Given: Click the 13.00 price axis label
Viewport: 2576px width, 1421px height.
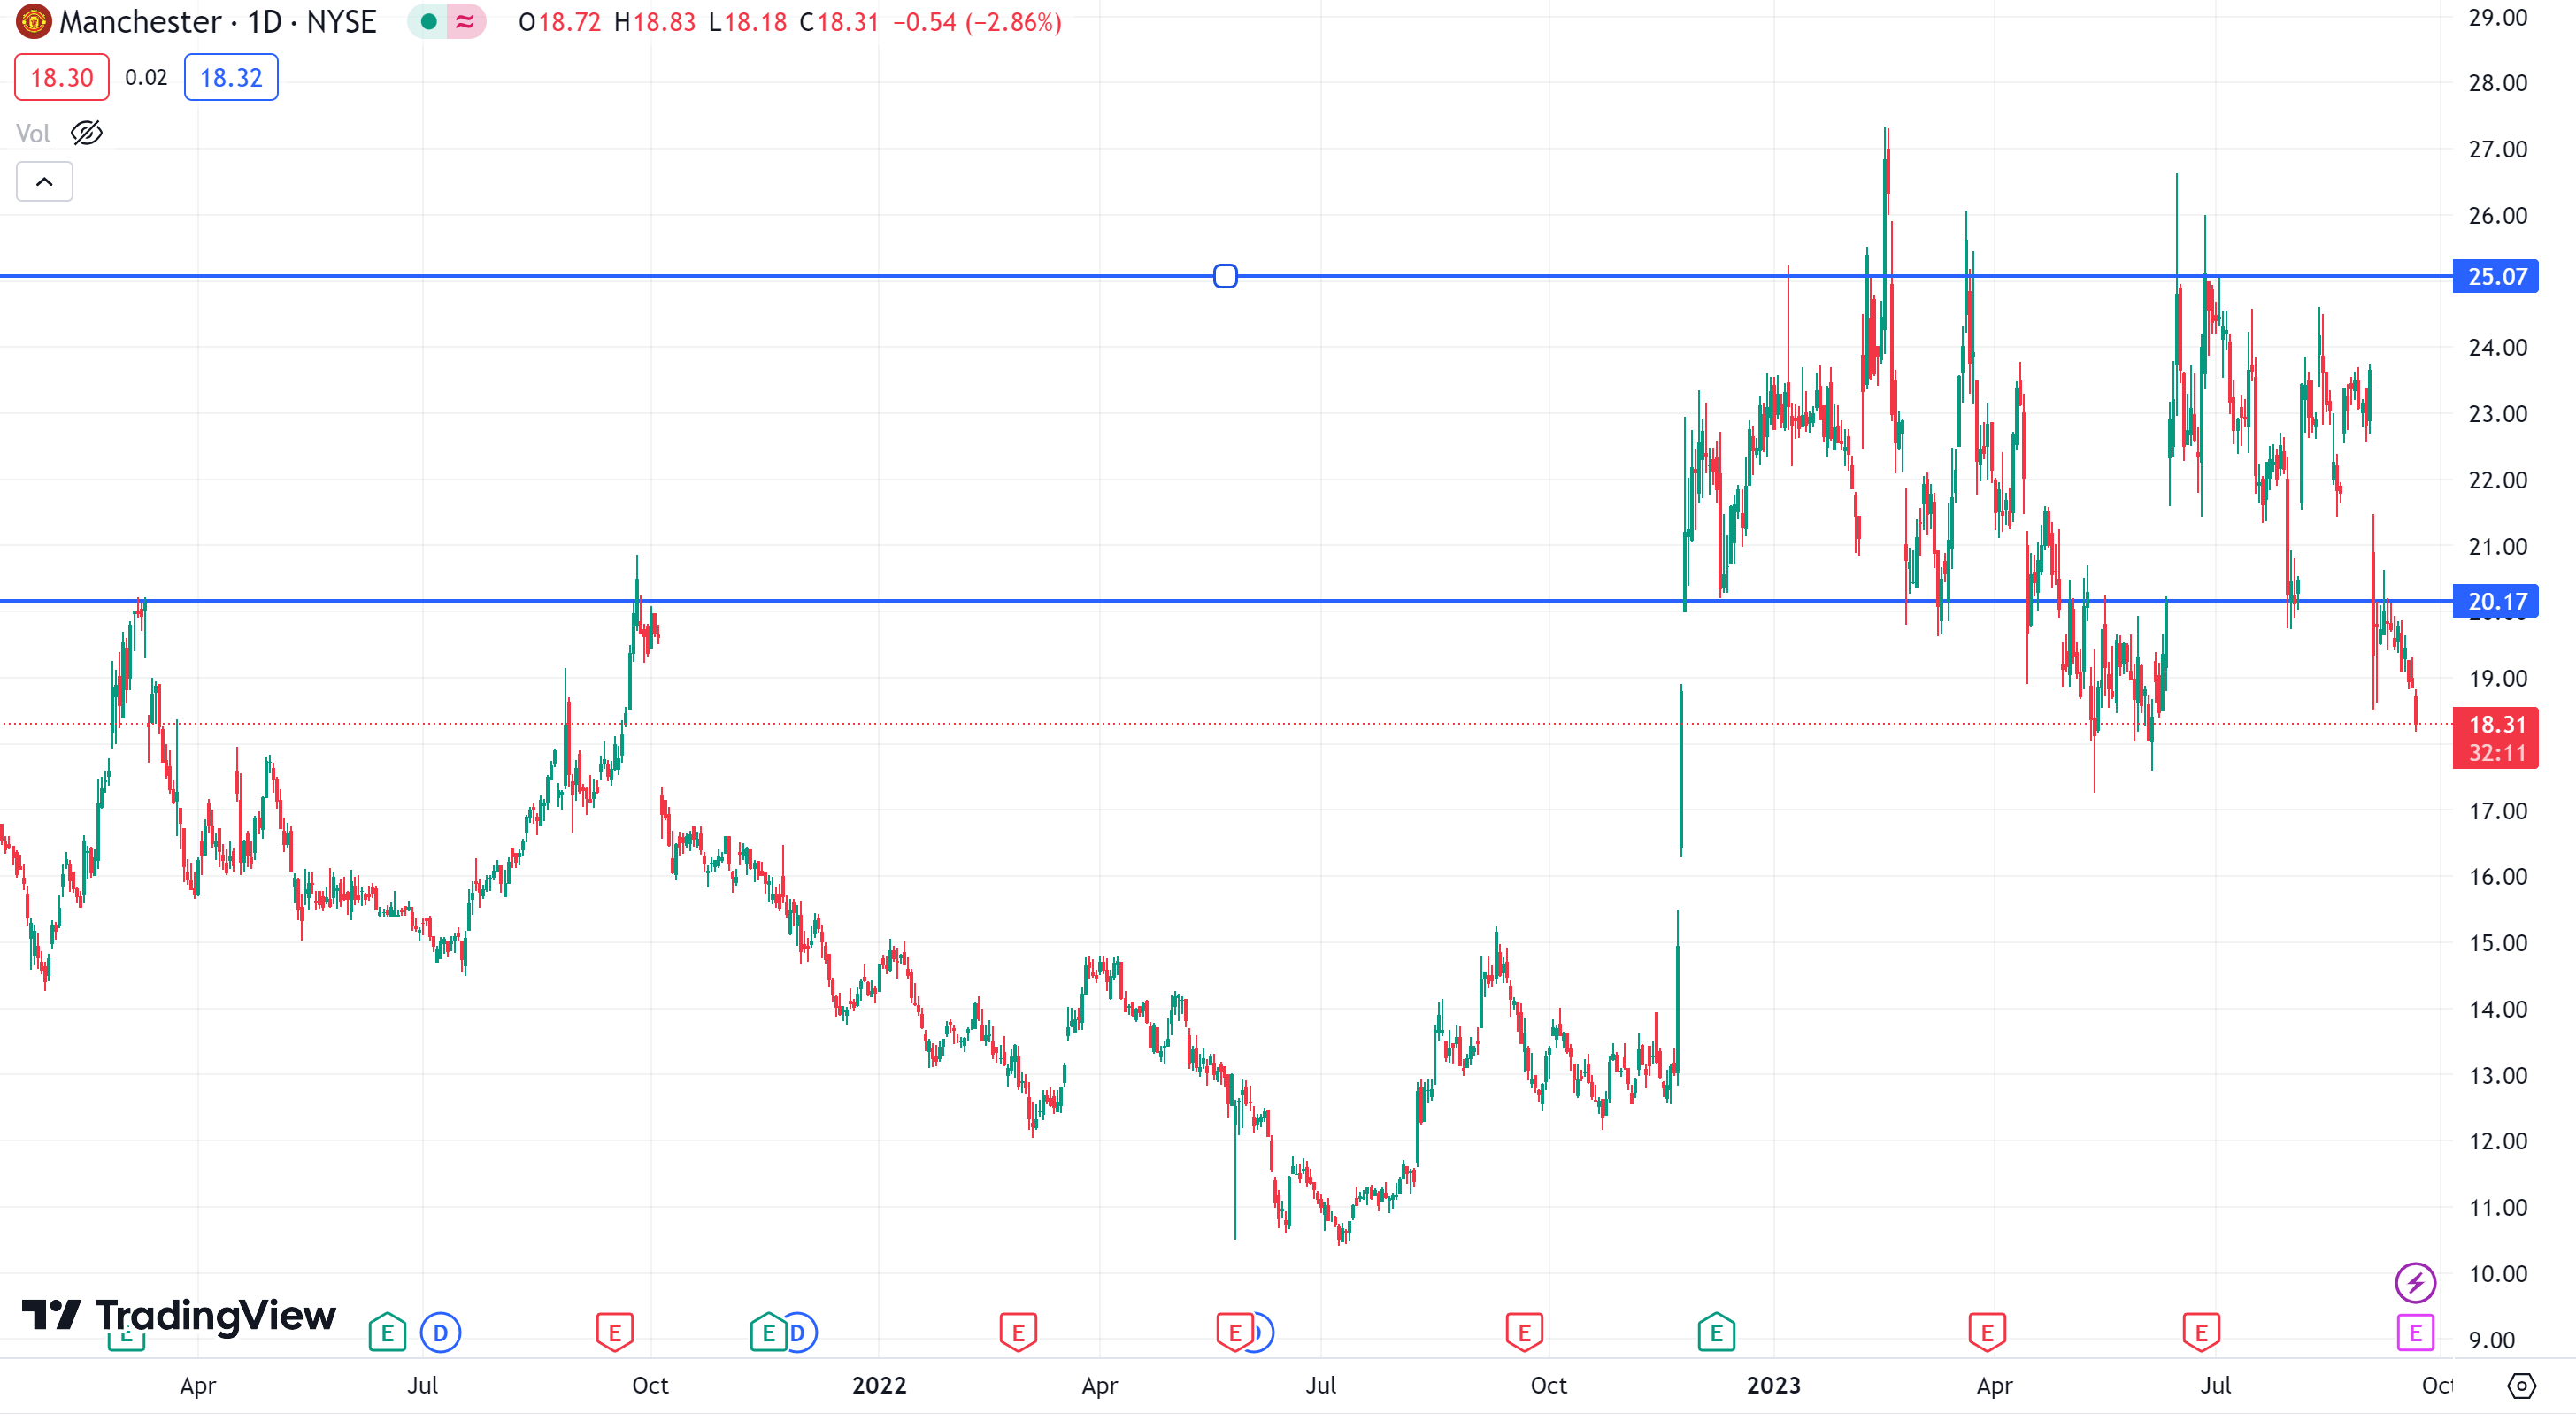Looking at the screenshot, I should (x=2497, y=1077).
